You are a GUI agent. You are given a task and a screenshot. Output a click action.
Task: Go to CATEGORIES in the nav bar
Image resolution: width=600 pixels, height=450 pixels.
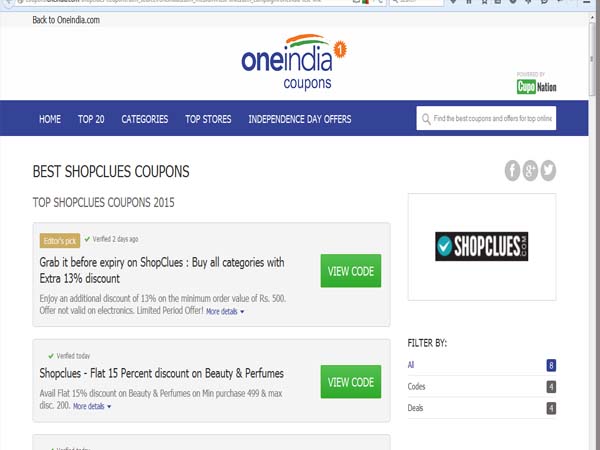145,120
